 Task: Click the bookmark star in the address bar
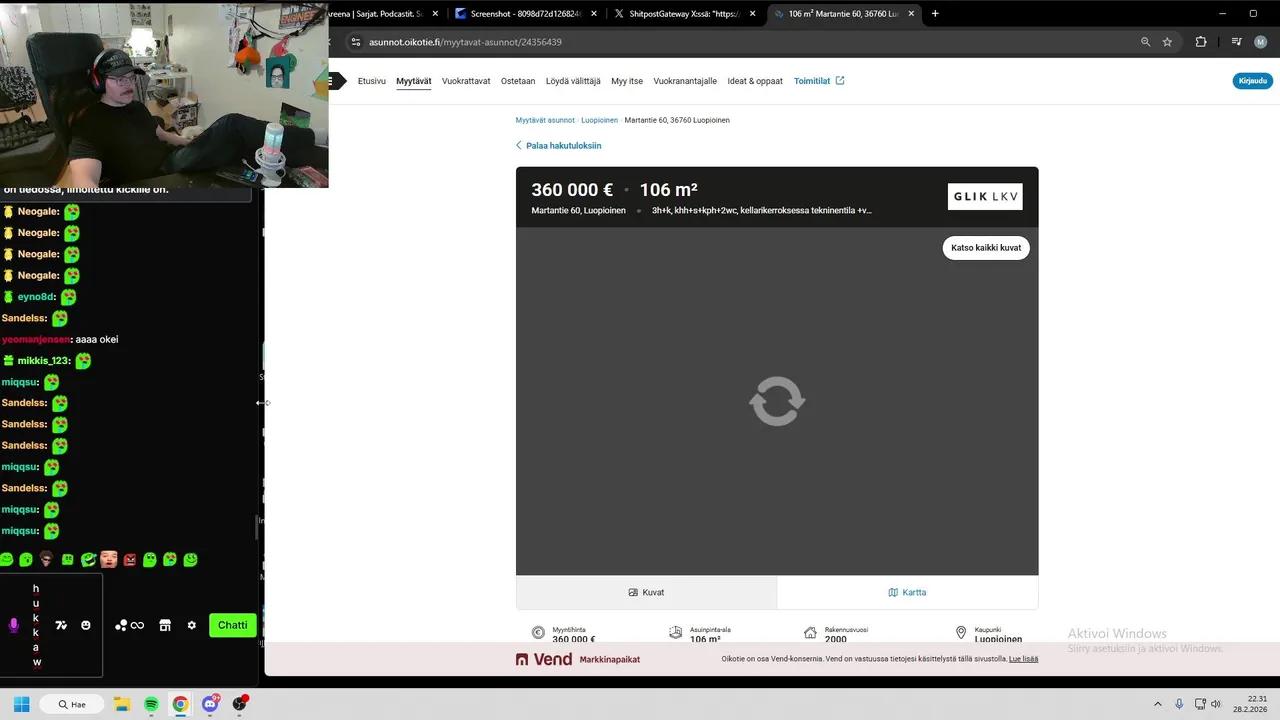pyautogui.click(x=1167, y=42)
